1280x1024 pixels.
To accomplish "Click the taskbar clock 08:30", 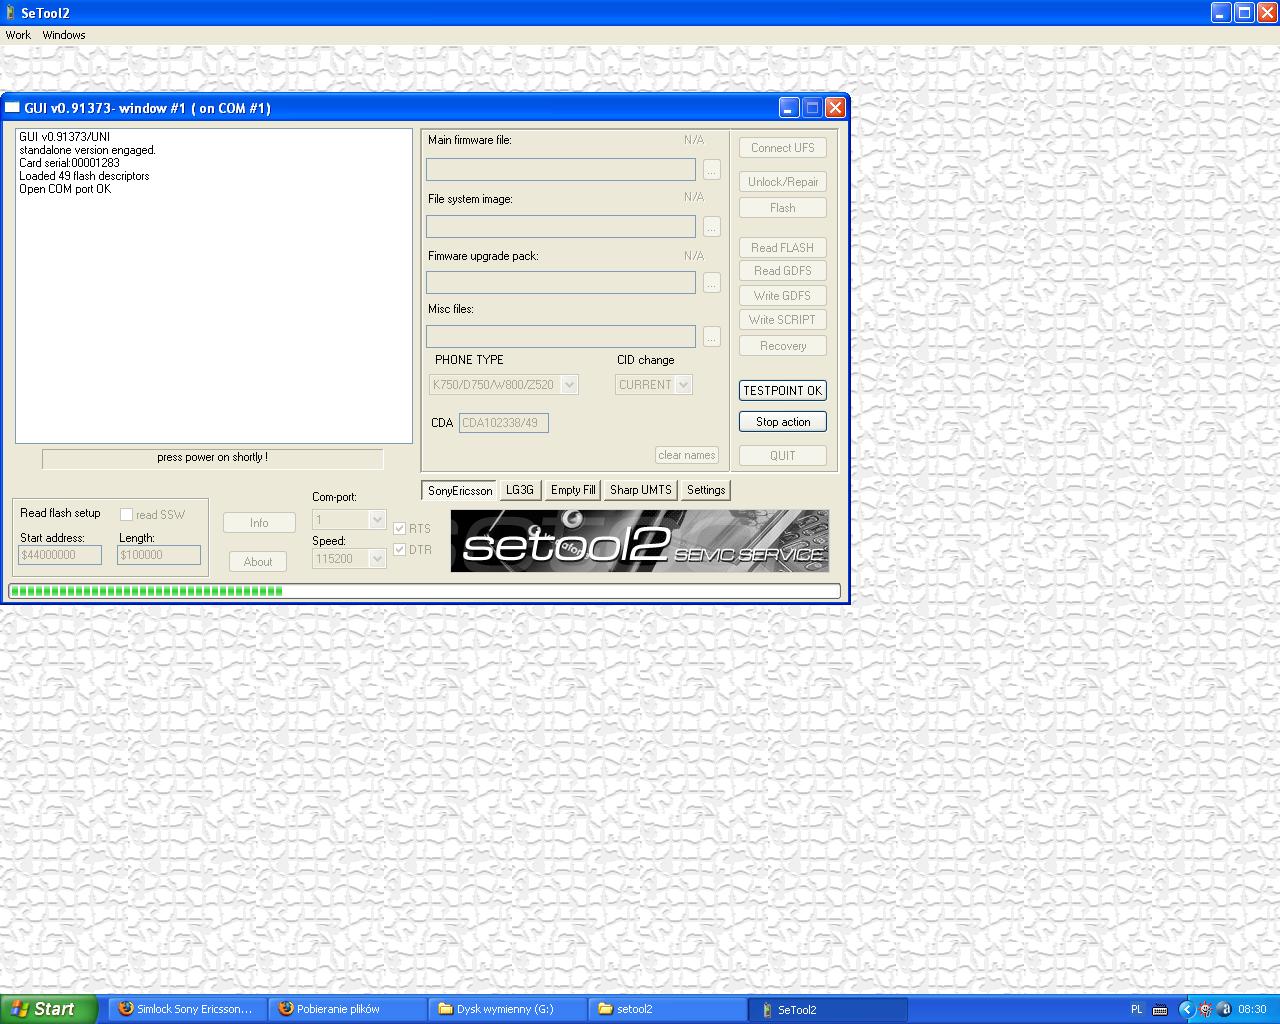I will point(1252,1009).
